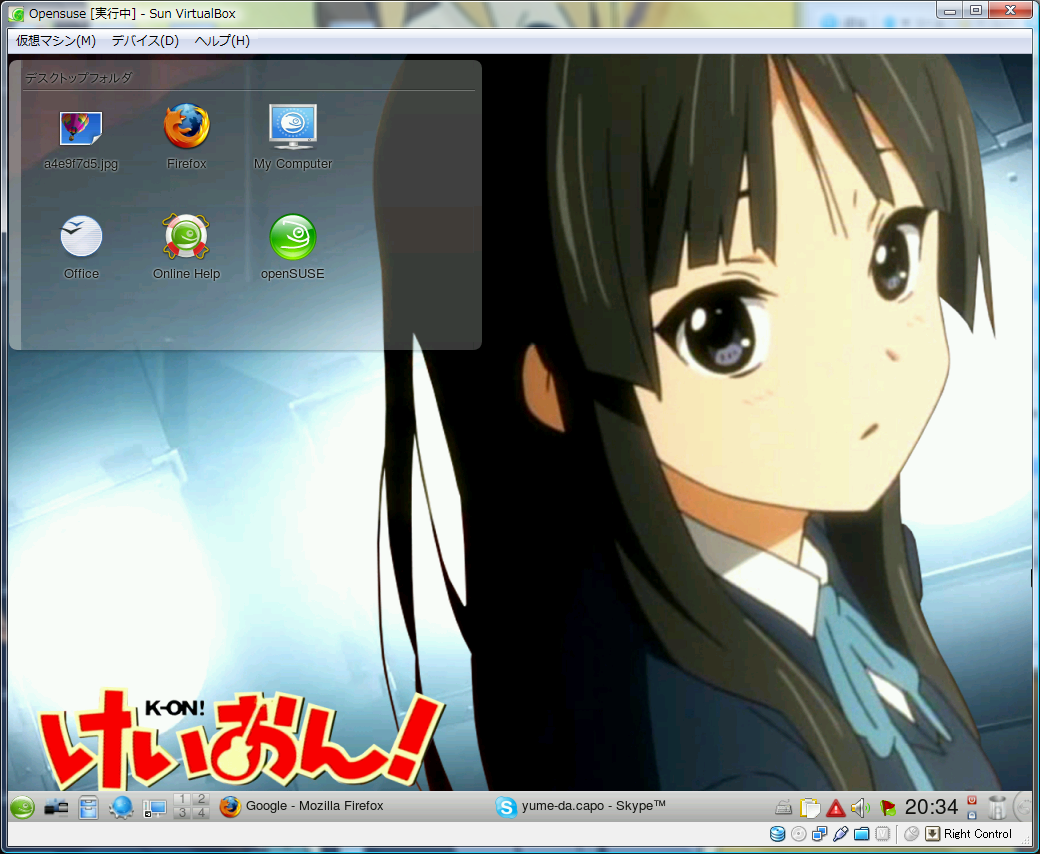1040x854 pixels.
Task: Click the show desktop monitor icon in panel
Action: (x=155, y=808)
